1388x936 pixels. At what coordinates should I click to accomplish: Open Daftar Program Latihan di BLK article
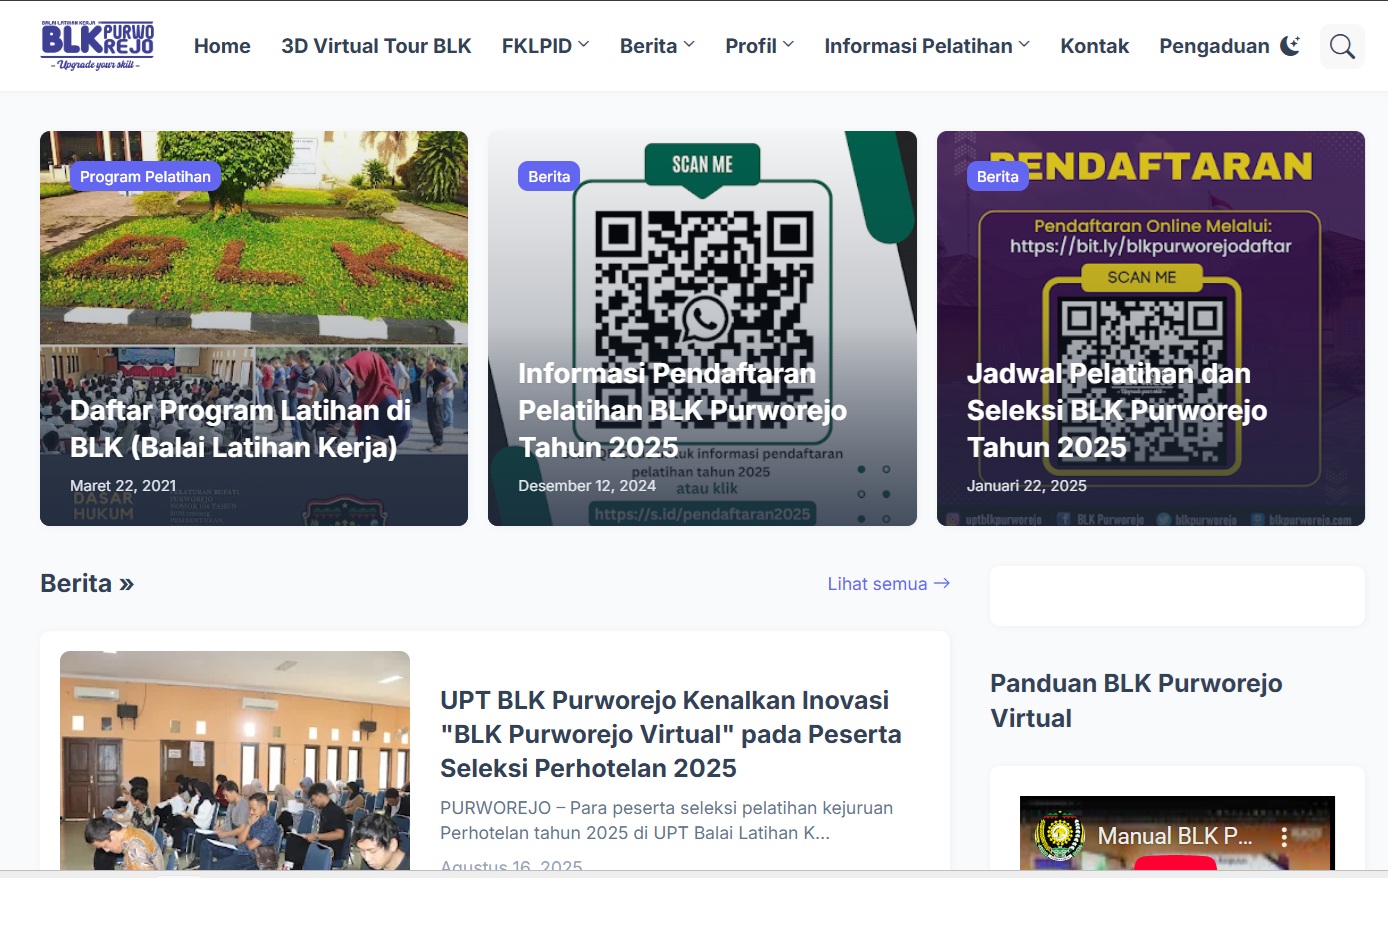pyautogui.click(x=240, y=429)
